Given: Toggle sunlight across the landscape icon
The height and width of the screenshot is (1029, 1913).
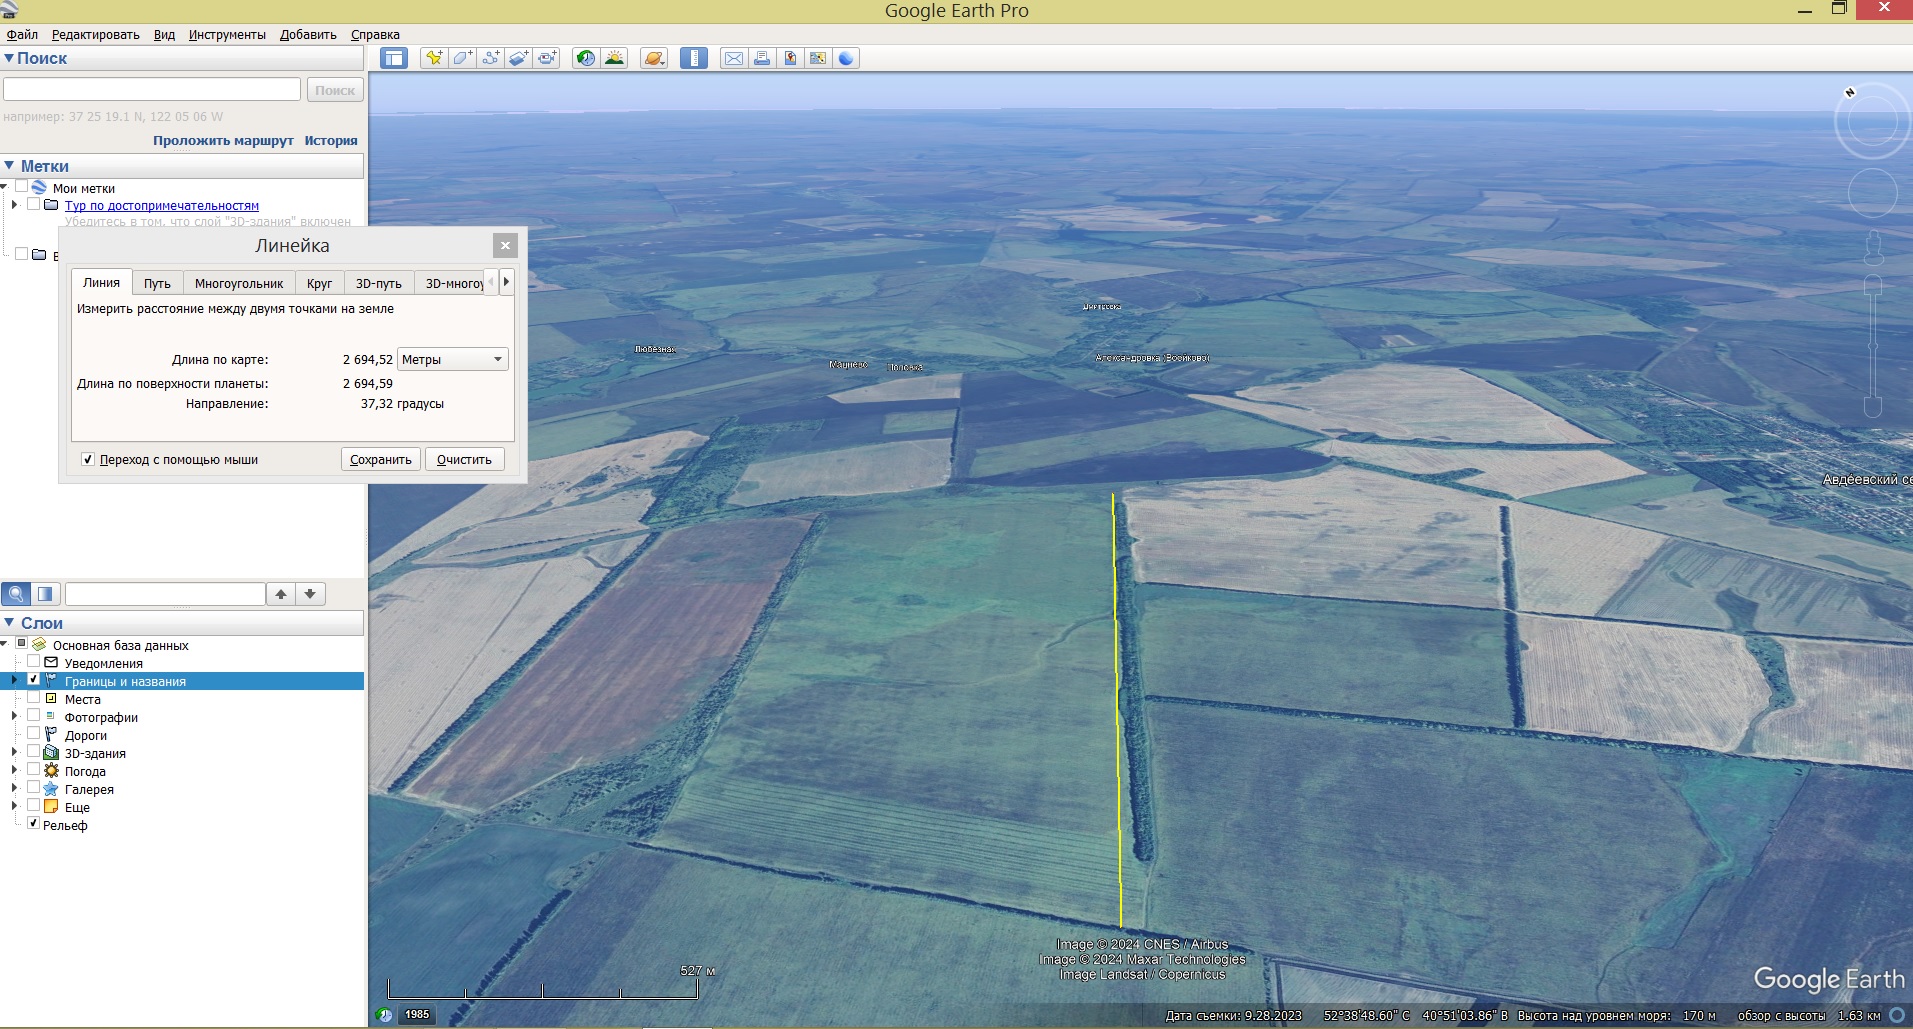Looking at the screenshot, I should click(x=614, y=58).
